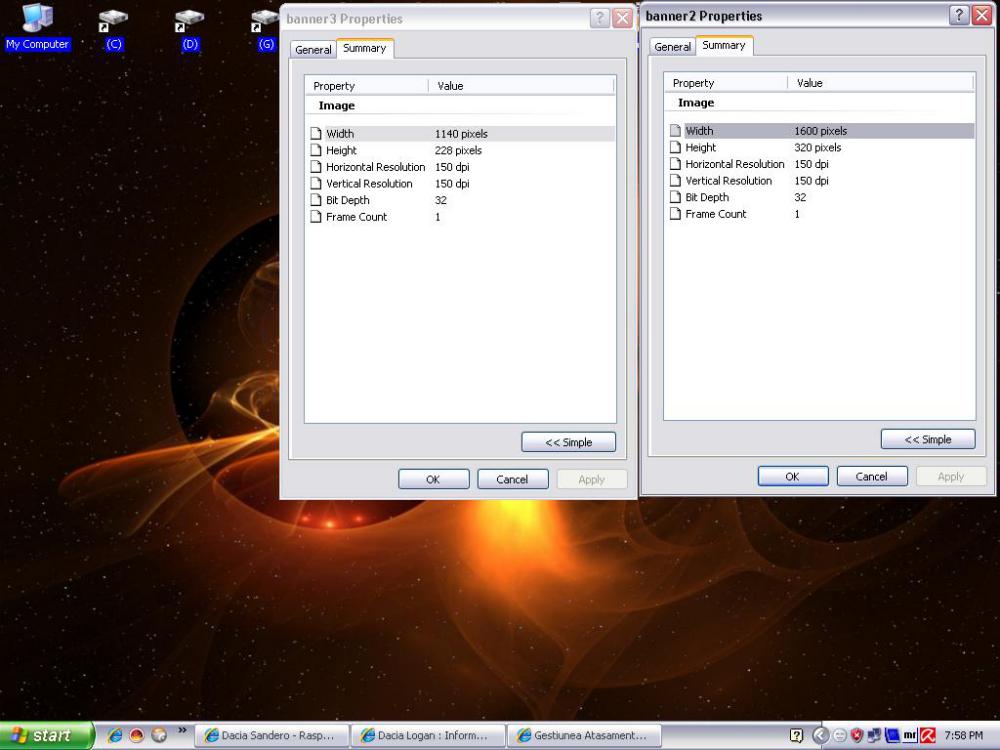Select the Summary tab in banner2 Properties
This screenshot has width=1000, height=750.
point(724,45)
